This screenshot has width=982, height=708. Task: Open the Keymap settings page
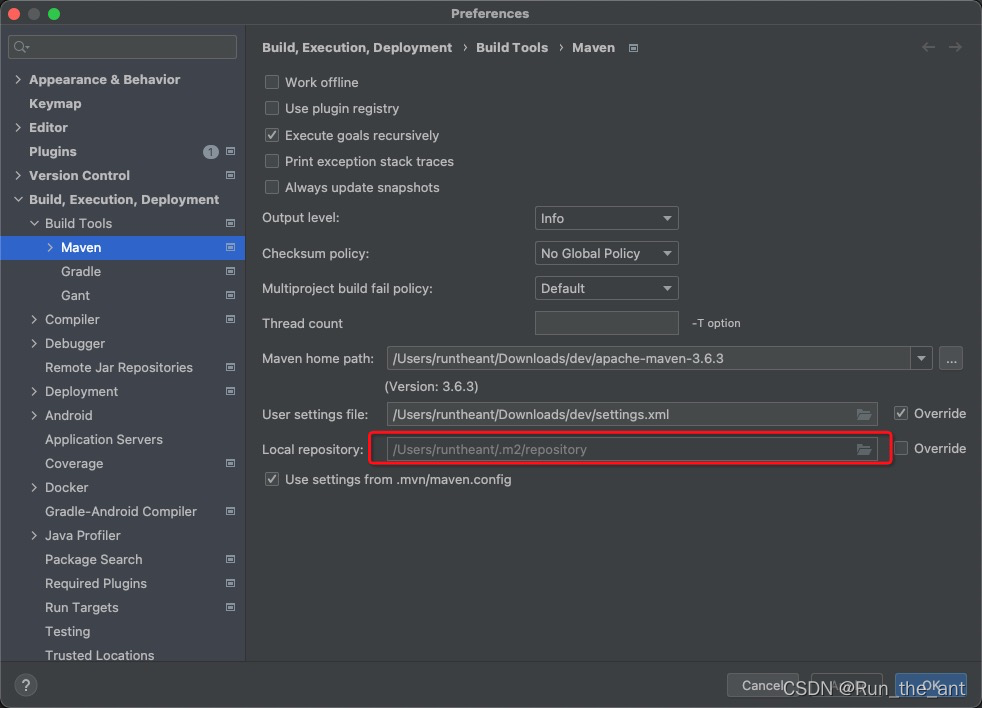coord(55,103)
